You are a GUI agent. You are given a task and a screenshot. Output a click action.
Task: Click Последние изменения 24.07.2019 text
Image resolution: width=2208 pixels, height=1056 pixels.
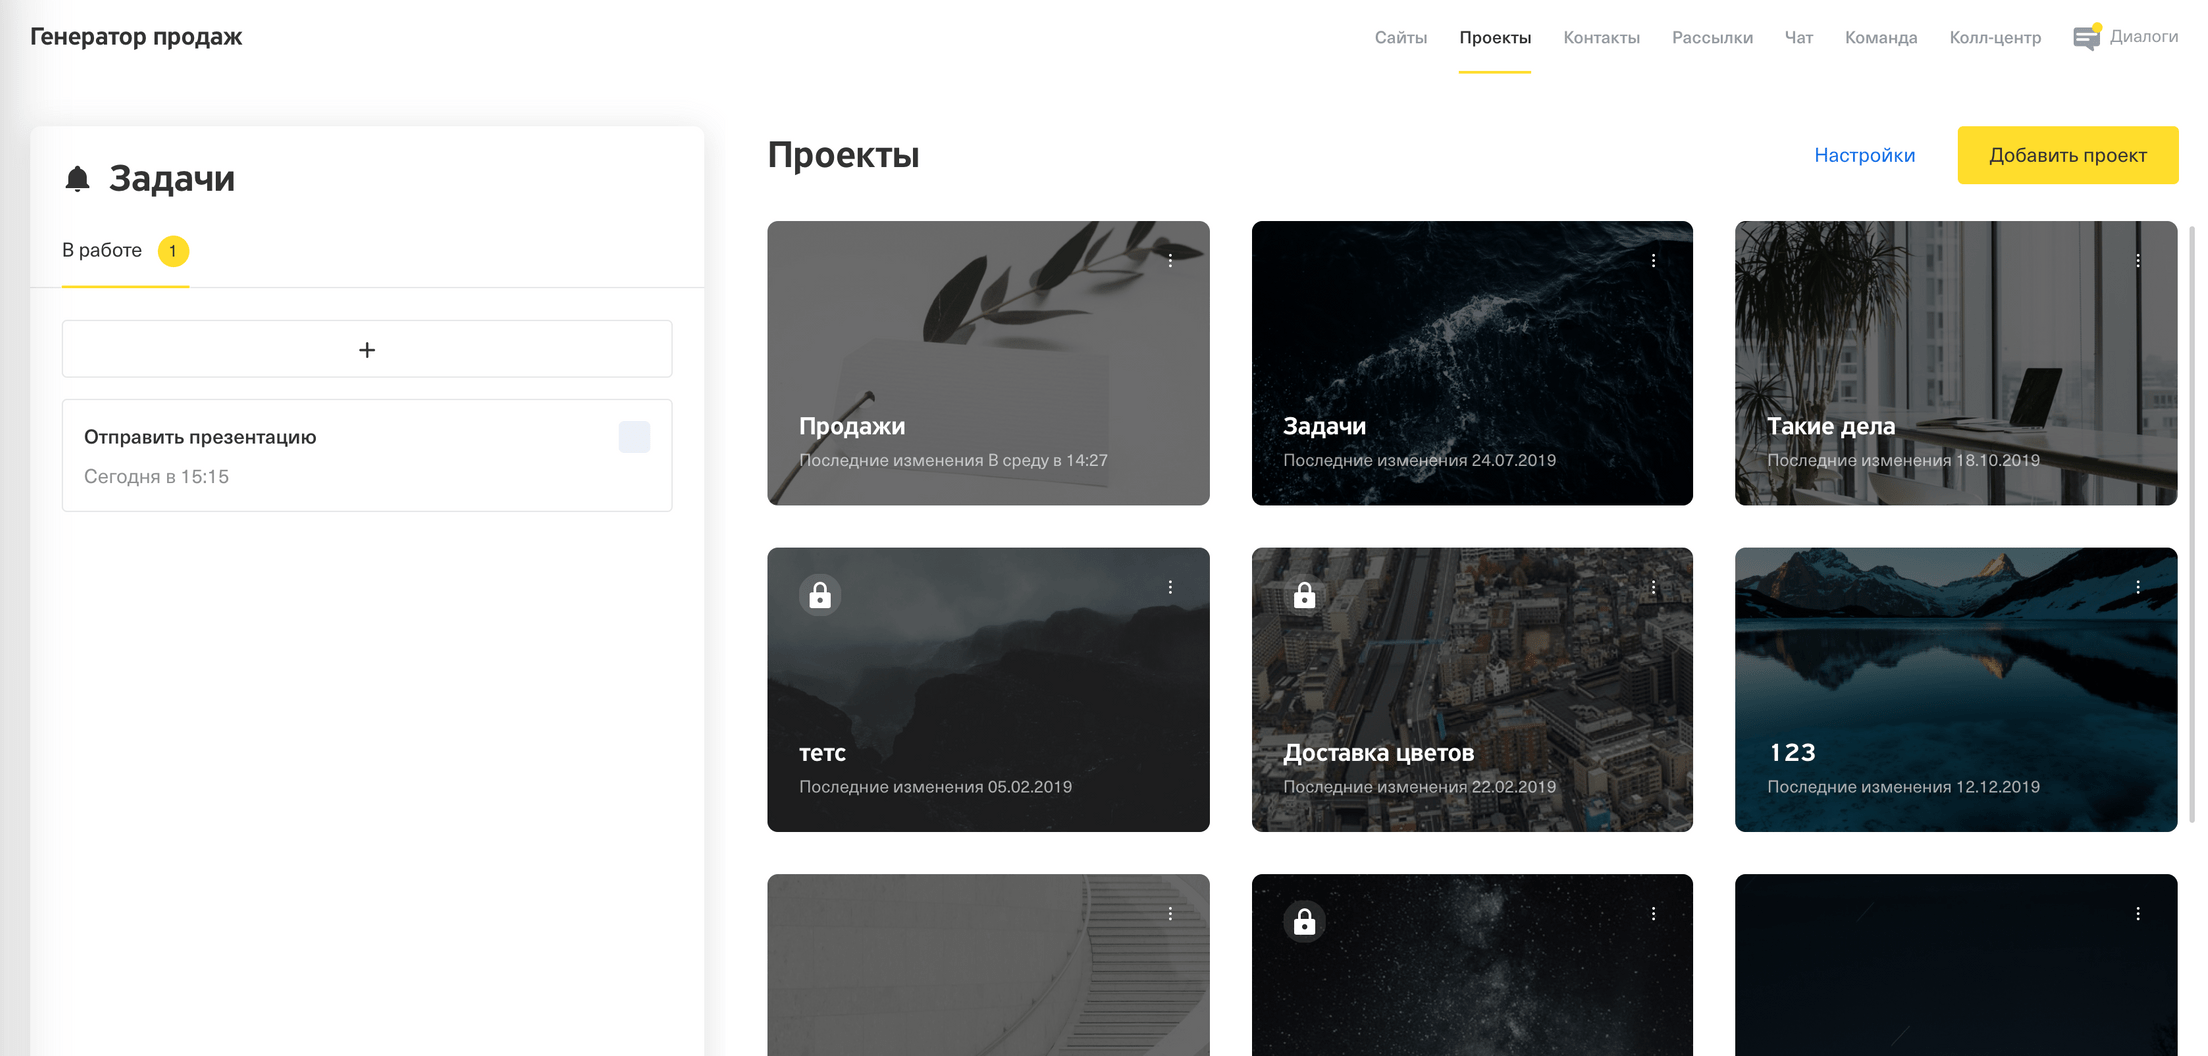pyautogui.click(x=1419, y=460)
